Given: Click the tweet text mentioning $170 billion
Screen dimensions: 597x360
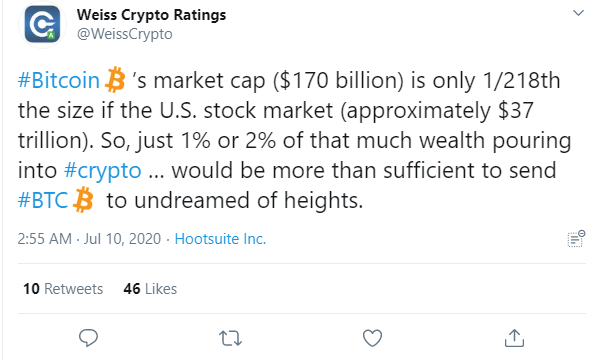Looking at the screenshot, I should tap(294, 140).
